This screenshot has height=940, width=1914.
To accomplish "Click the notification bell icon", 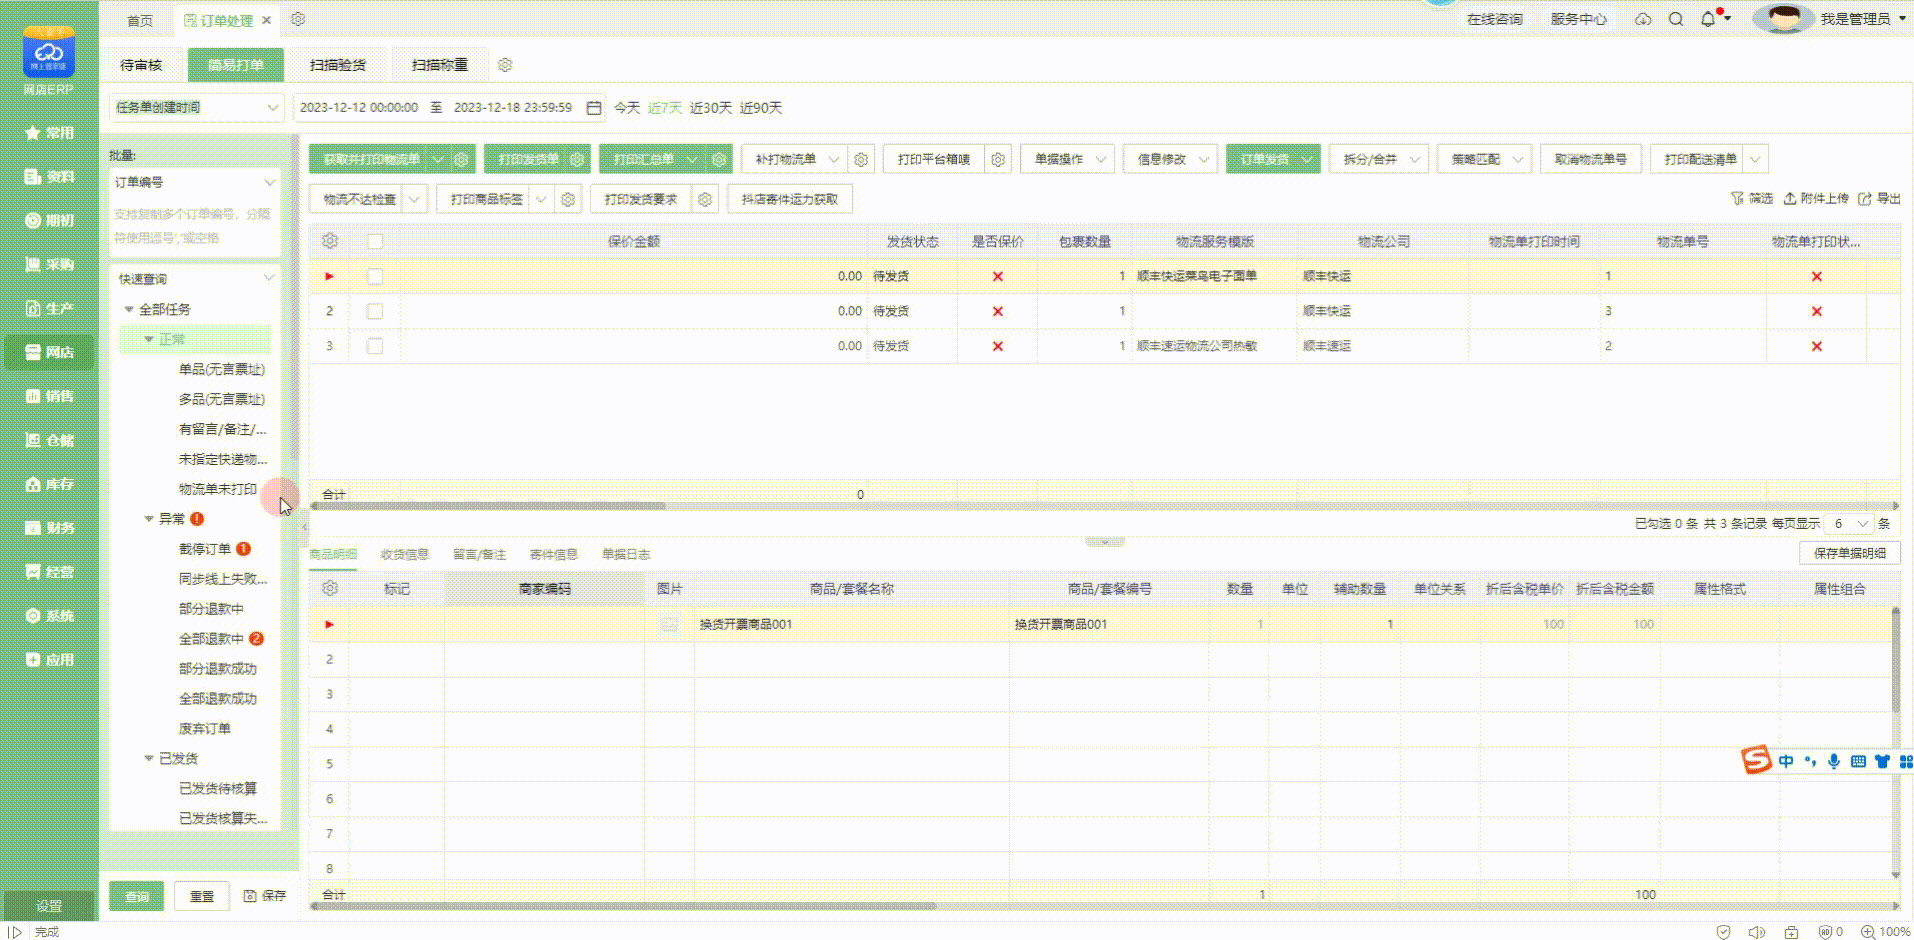I will coord(1708,19).
